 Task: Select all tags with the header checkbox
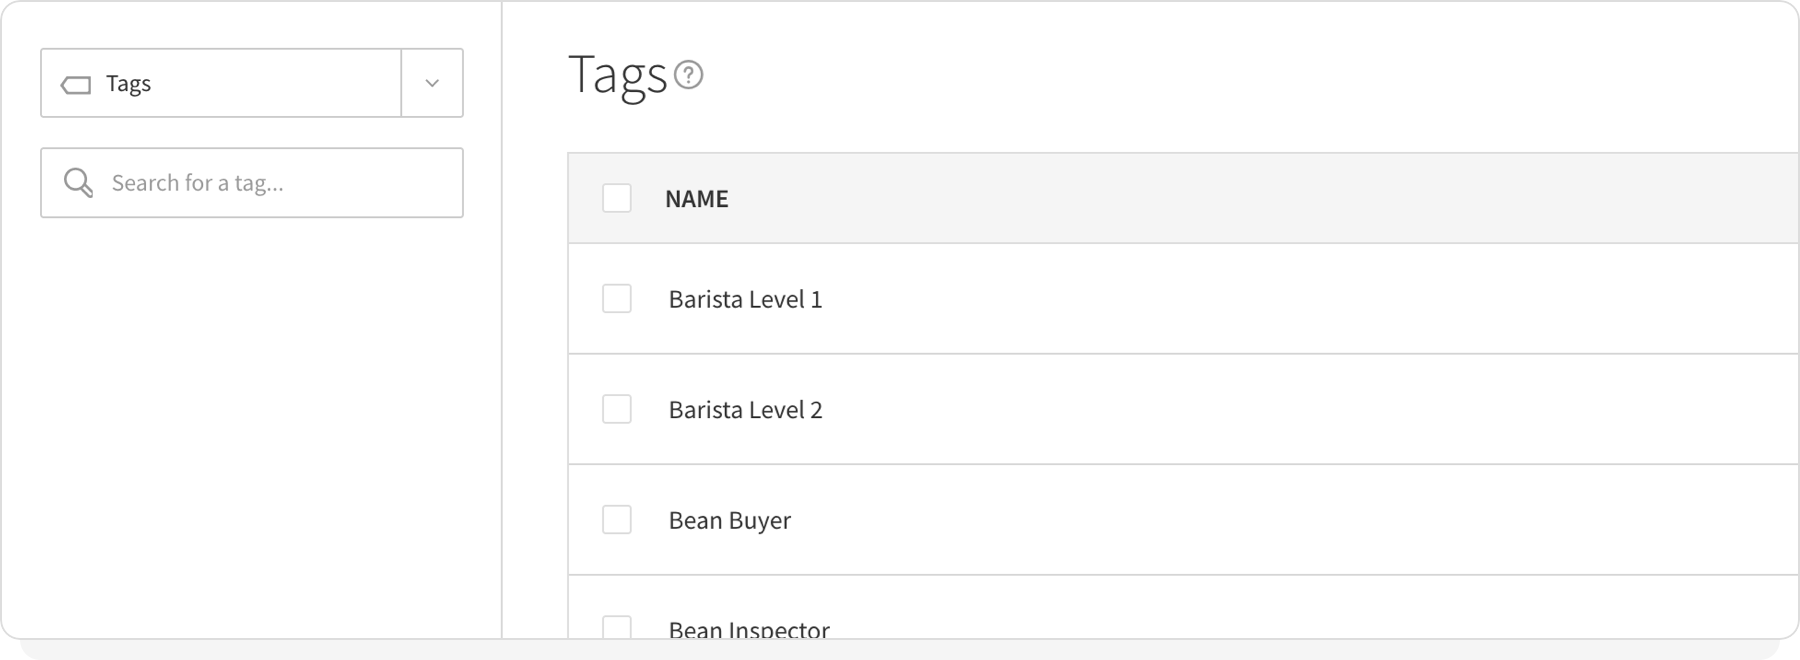click(x=616, y=198)
